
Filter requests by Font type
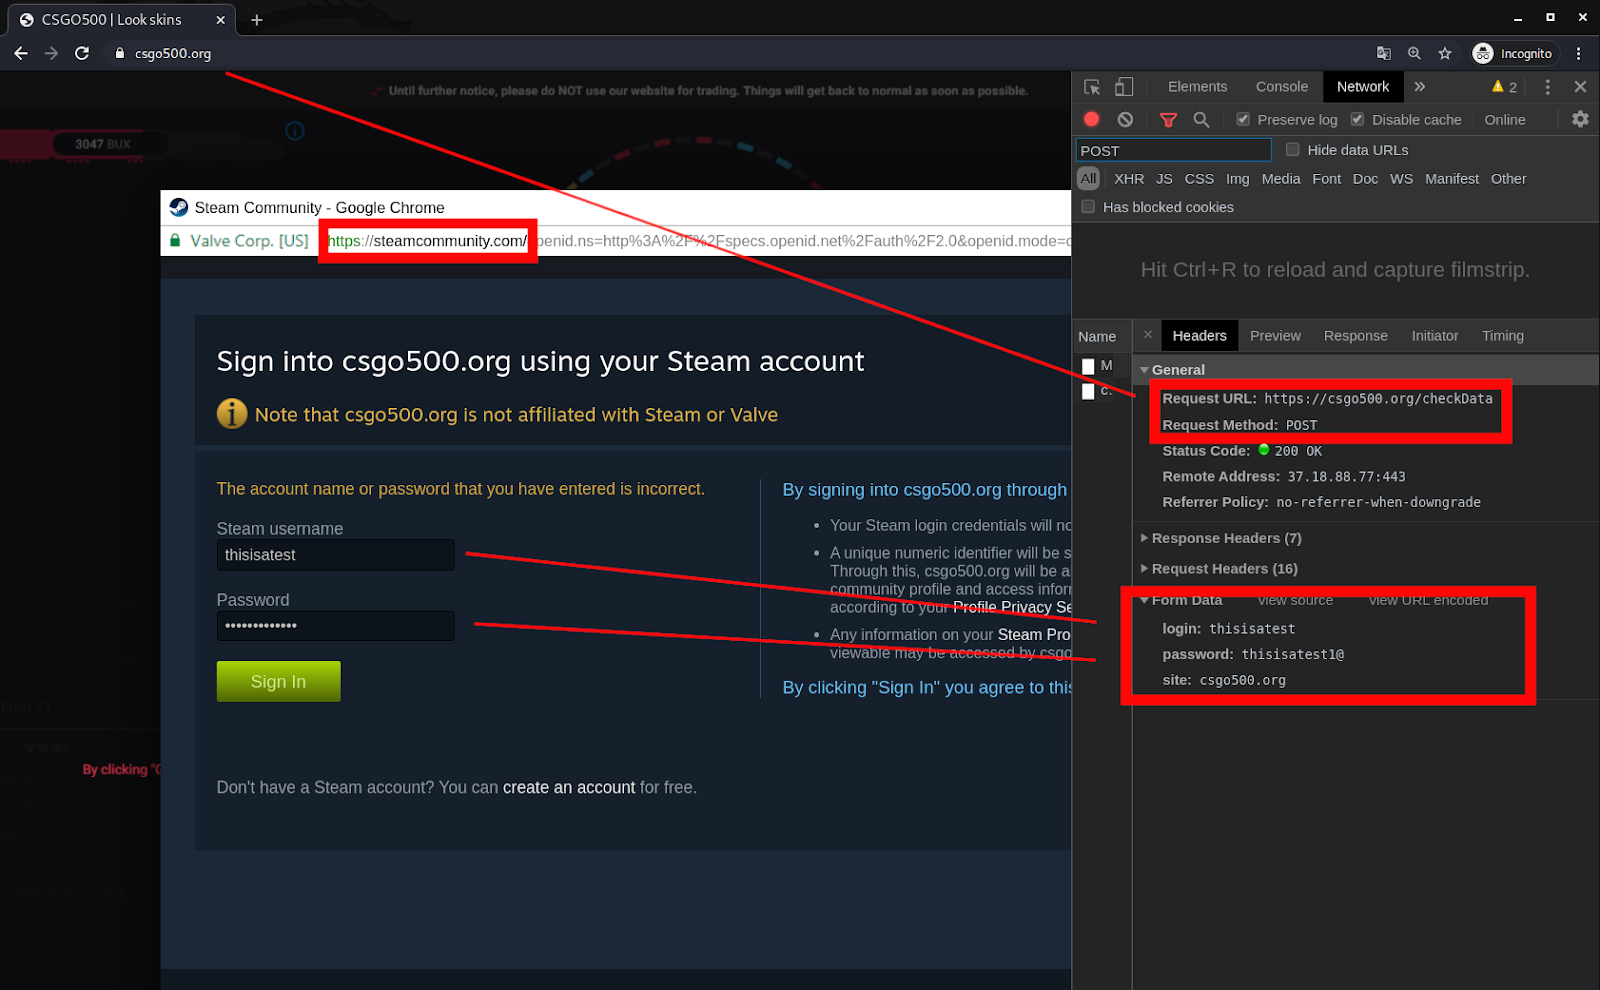coord(1326,179)
